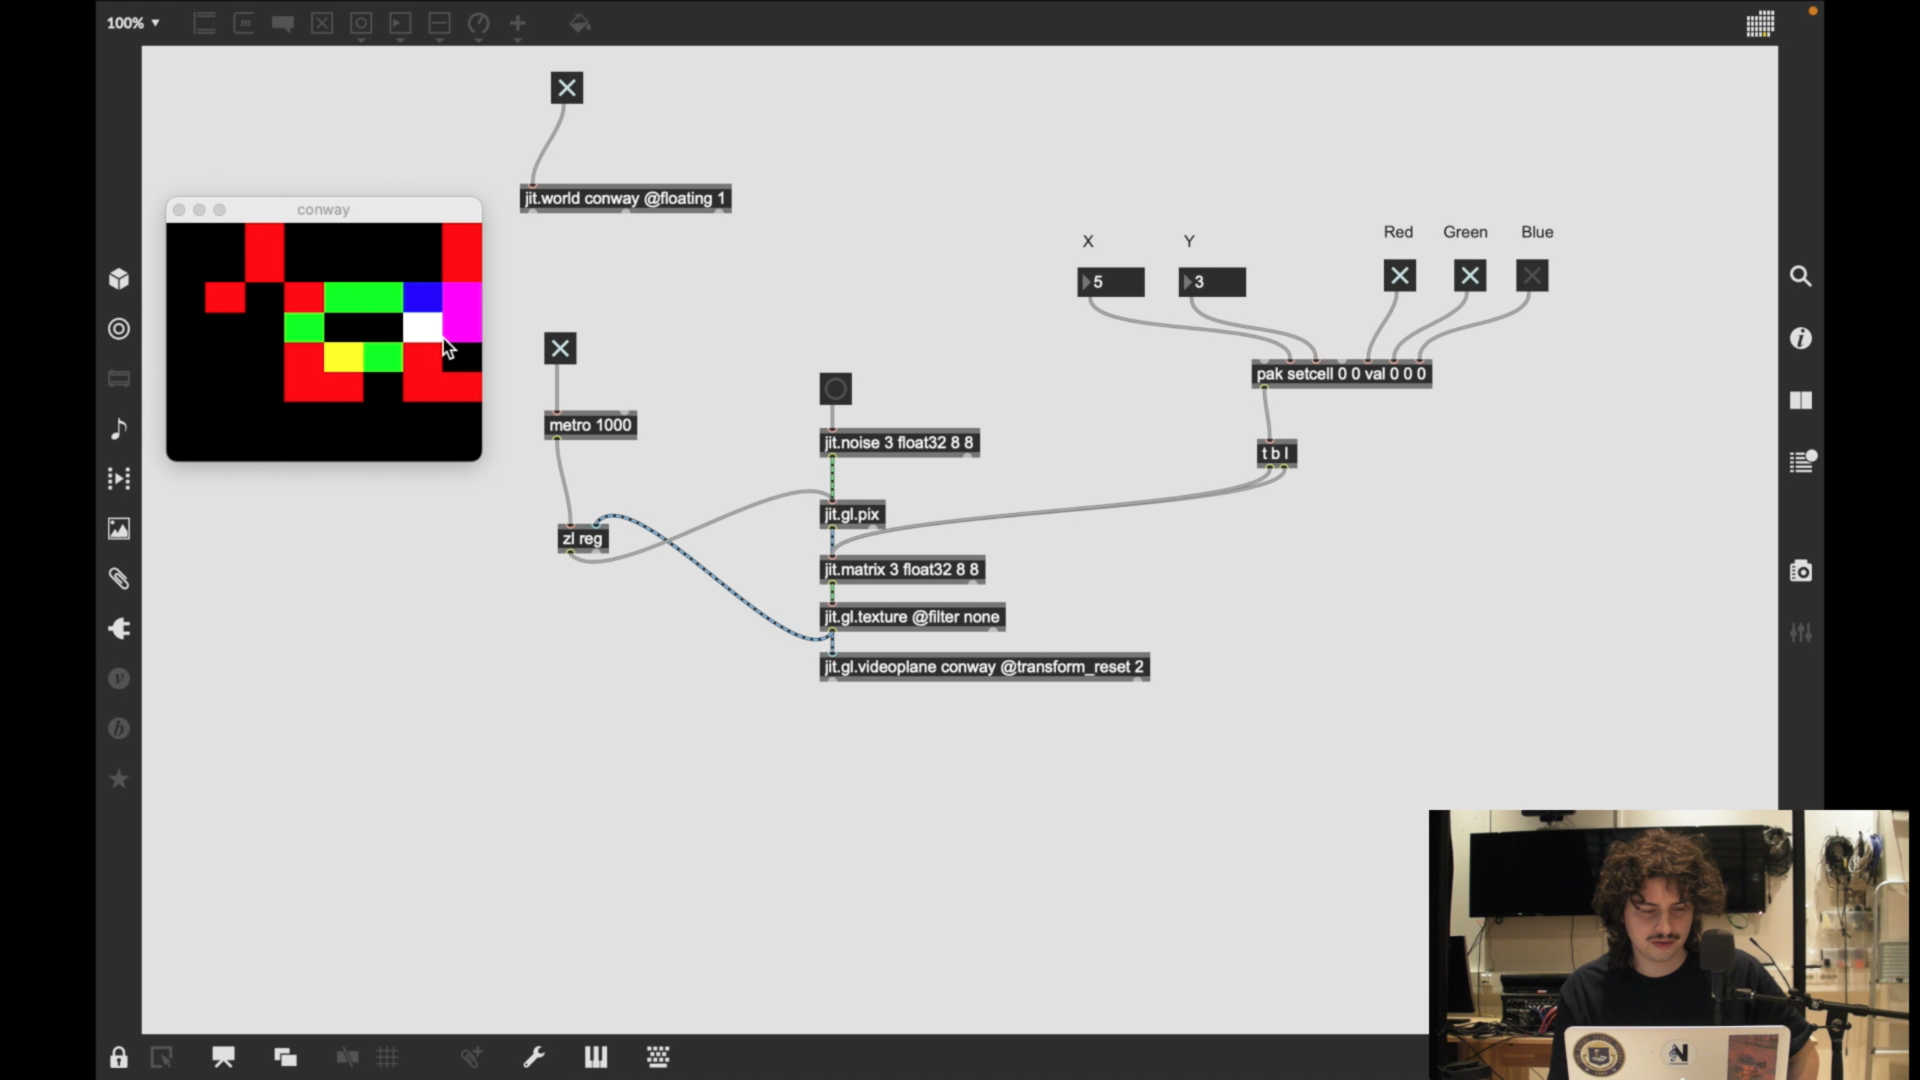Open the image browser in left sidebar
Image resolution: width=1920 pixels, height=1080 pixels.
[x=119, y=528]
